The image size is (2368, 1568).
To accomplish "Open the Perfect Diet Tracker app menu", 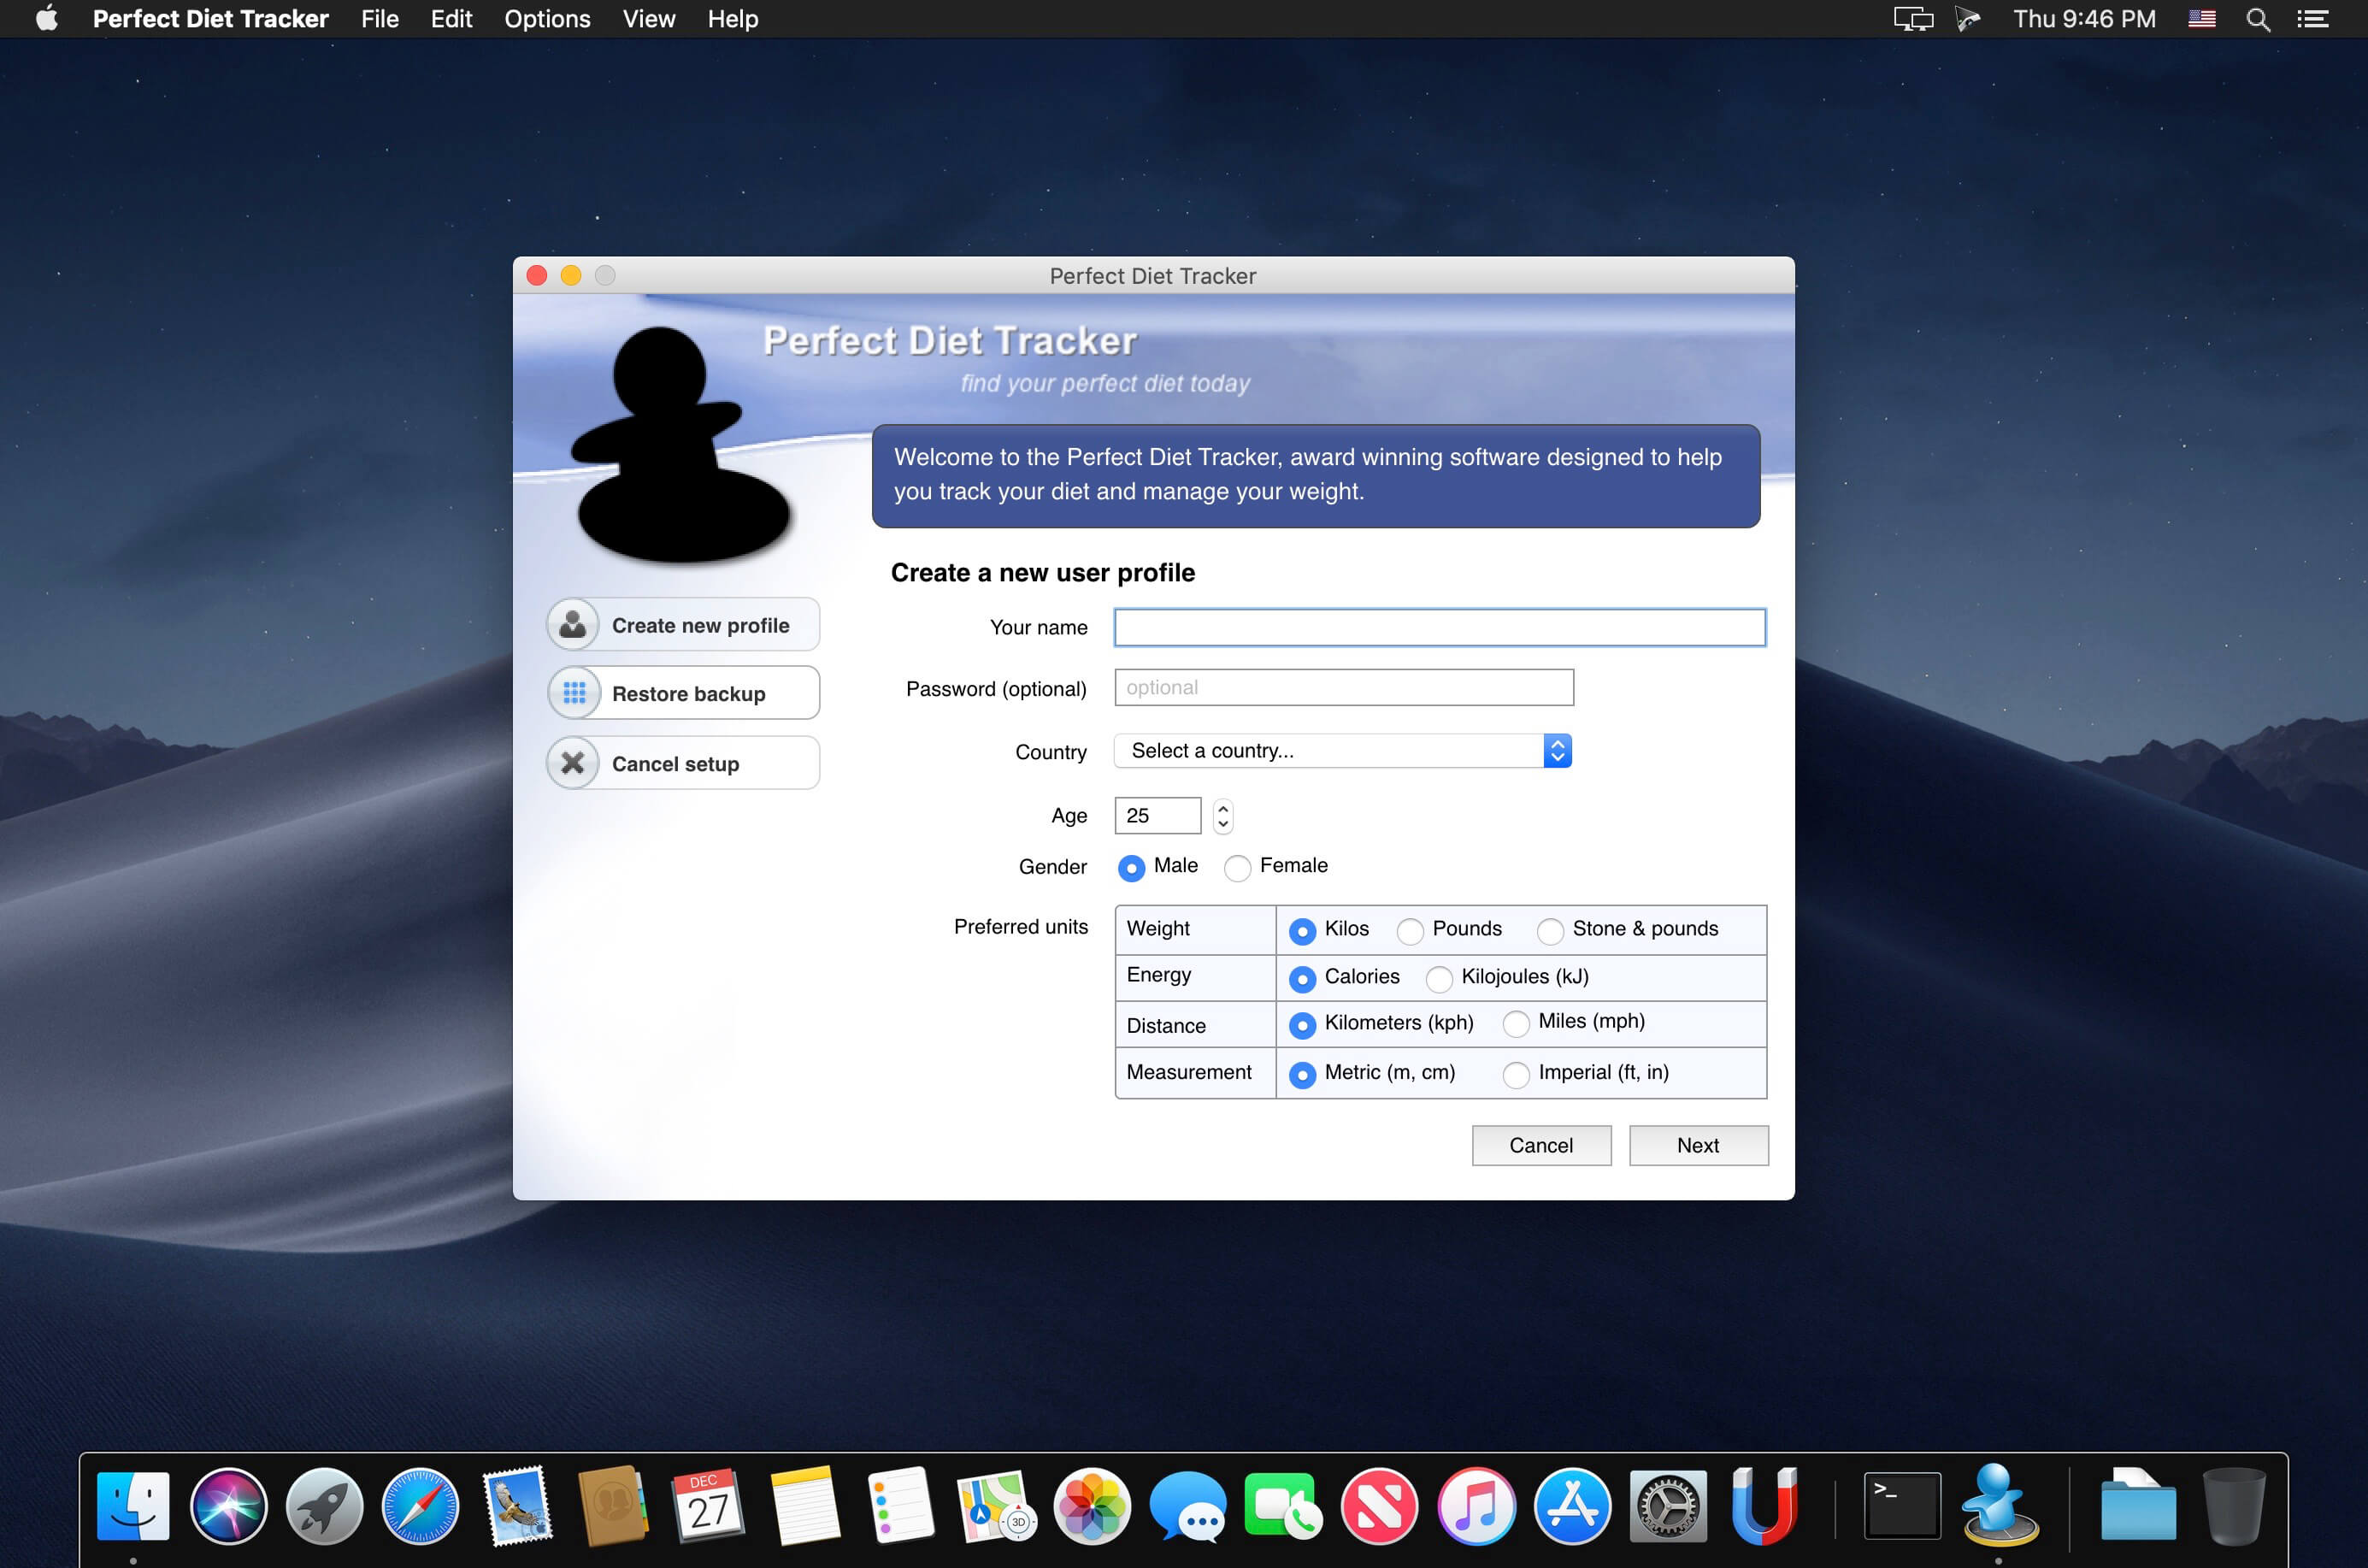I will coord(210,19).
